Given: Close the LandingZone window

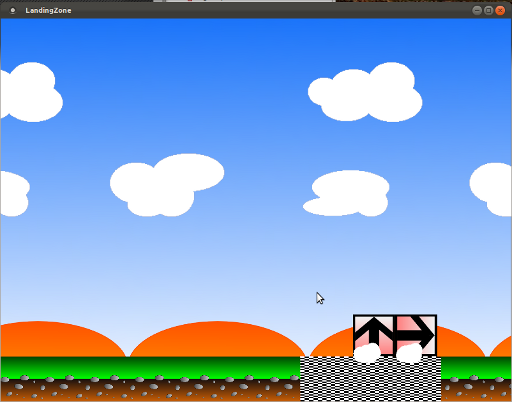Looking at the screenshot, I should pos(500,11).
